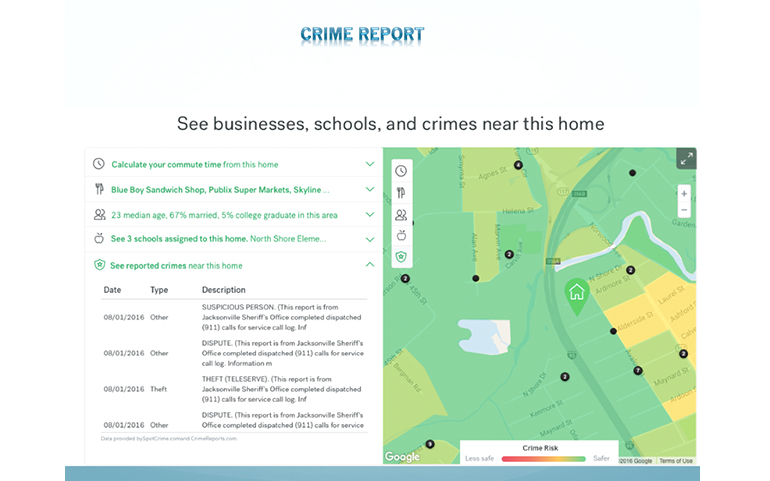Image resolution: width=770 pixels, height=481 pixels.
Task: Click 'See reported crimes' link
Action: pos(148,265)
